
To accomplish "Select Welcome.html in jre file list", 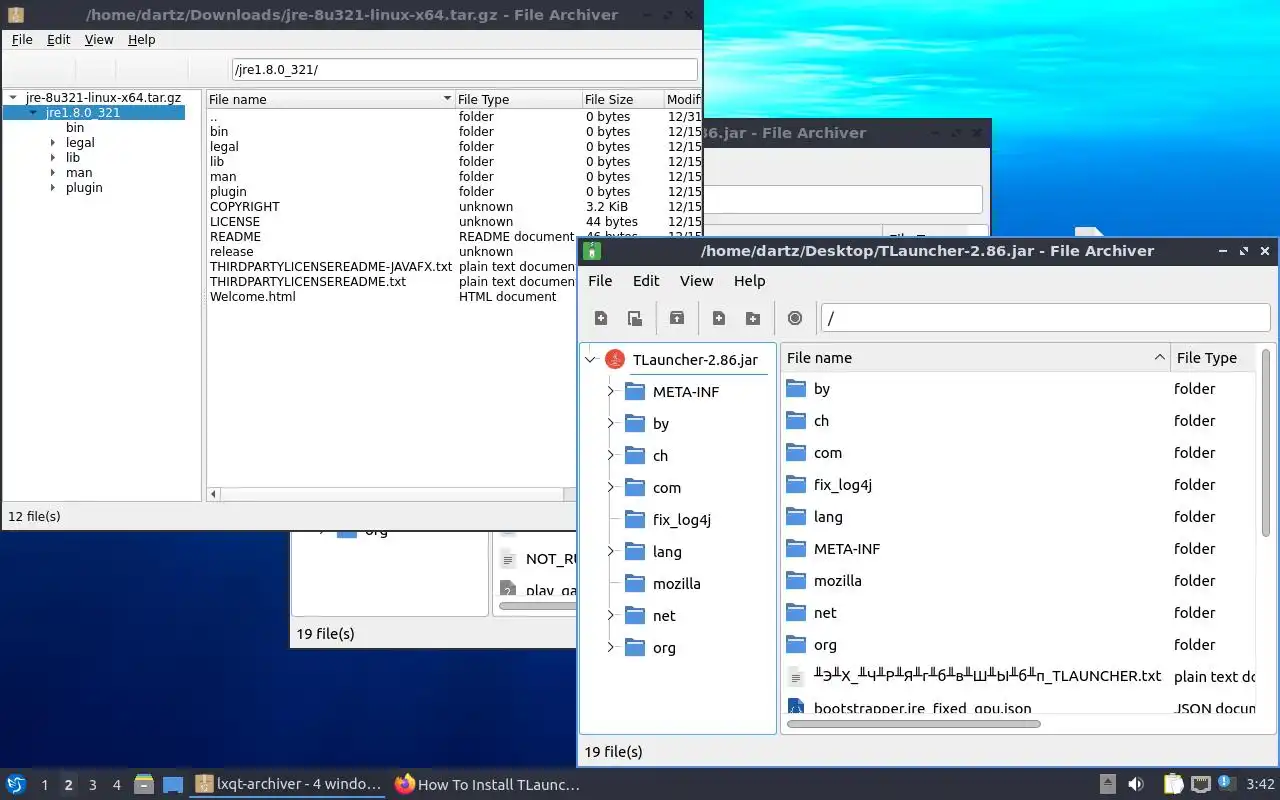I will [253, 297].
